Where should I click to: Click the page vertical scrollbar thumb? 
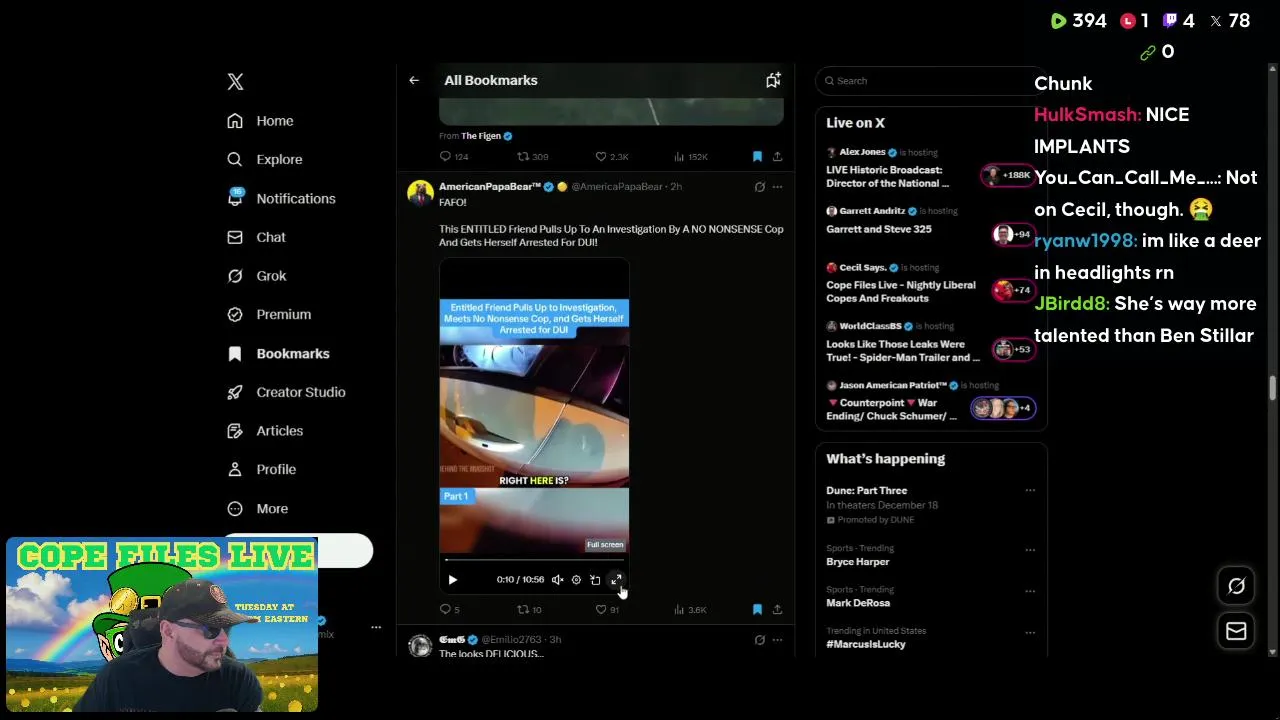[x=1272, y=388]
